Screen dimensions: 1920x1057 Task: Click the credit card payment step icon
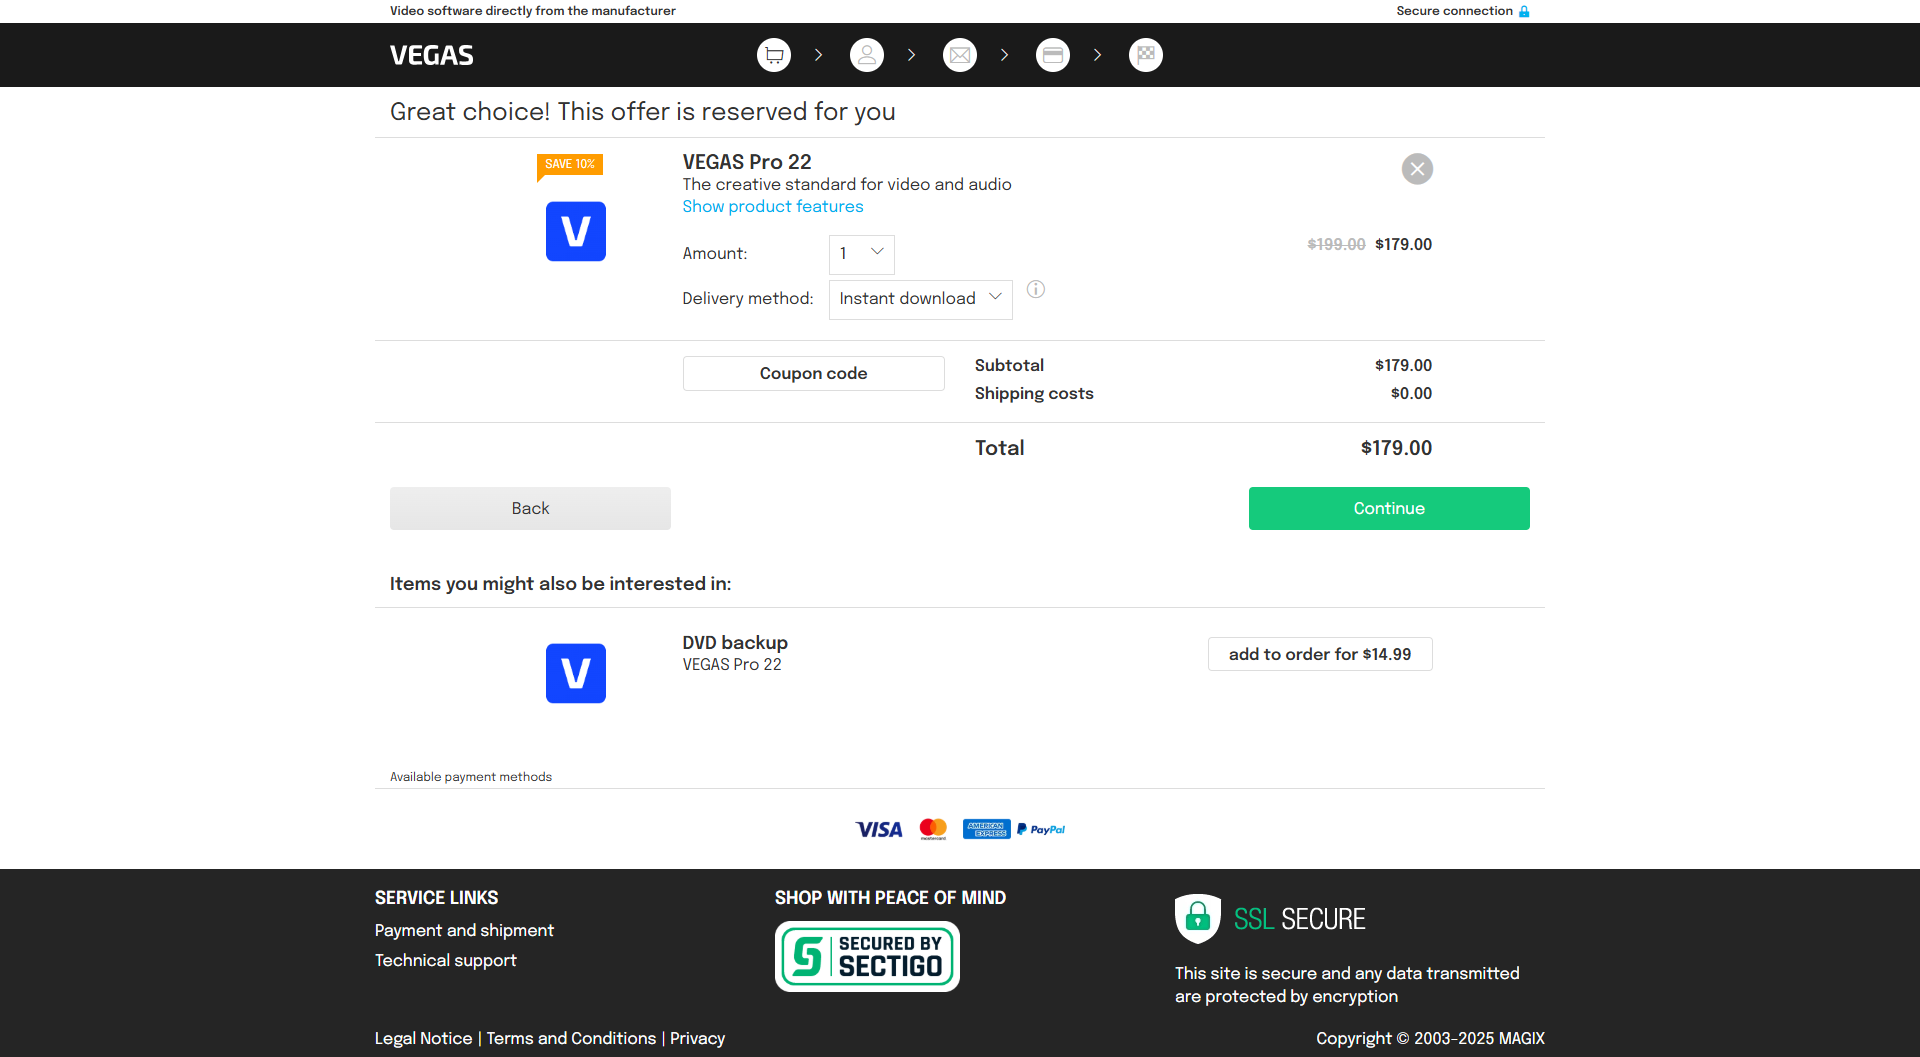pyautogui.click(x=1052, y=55)
